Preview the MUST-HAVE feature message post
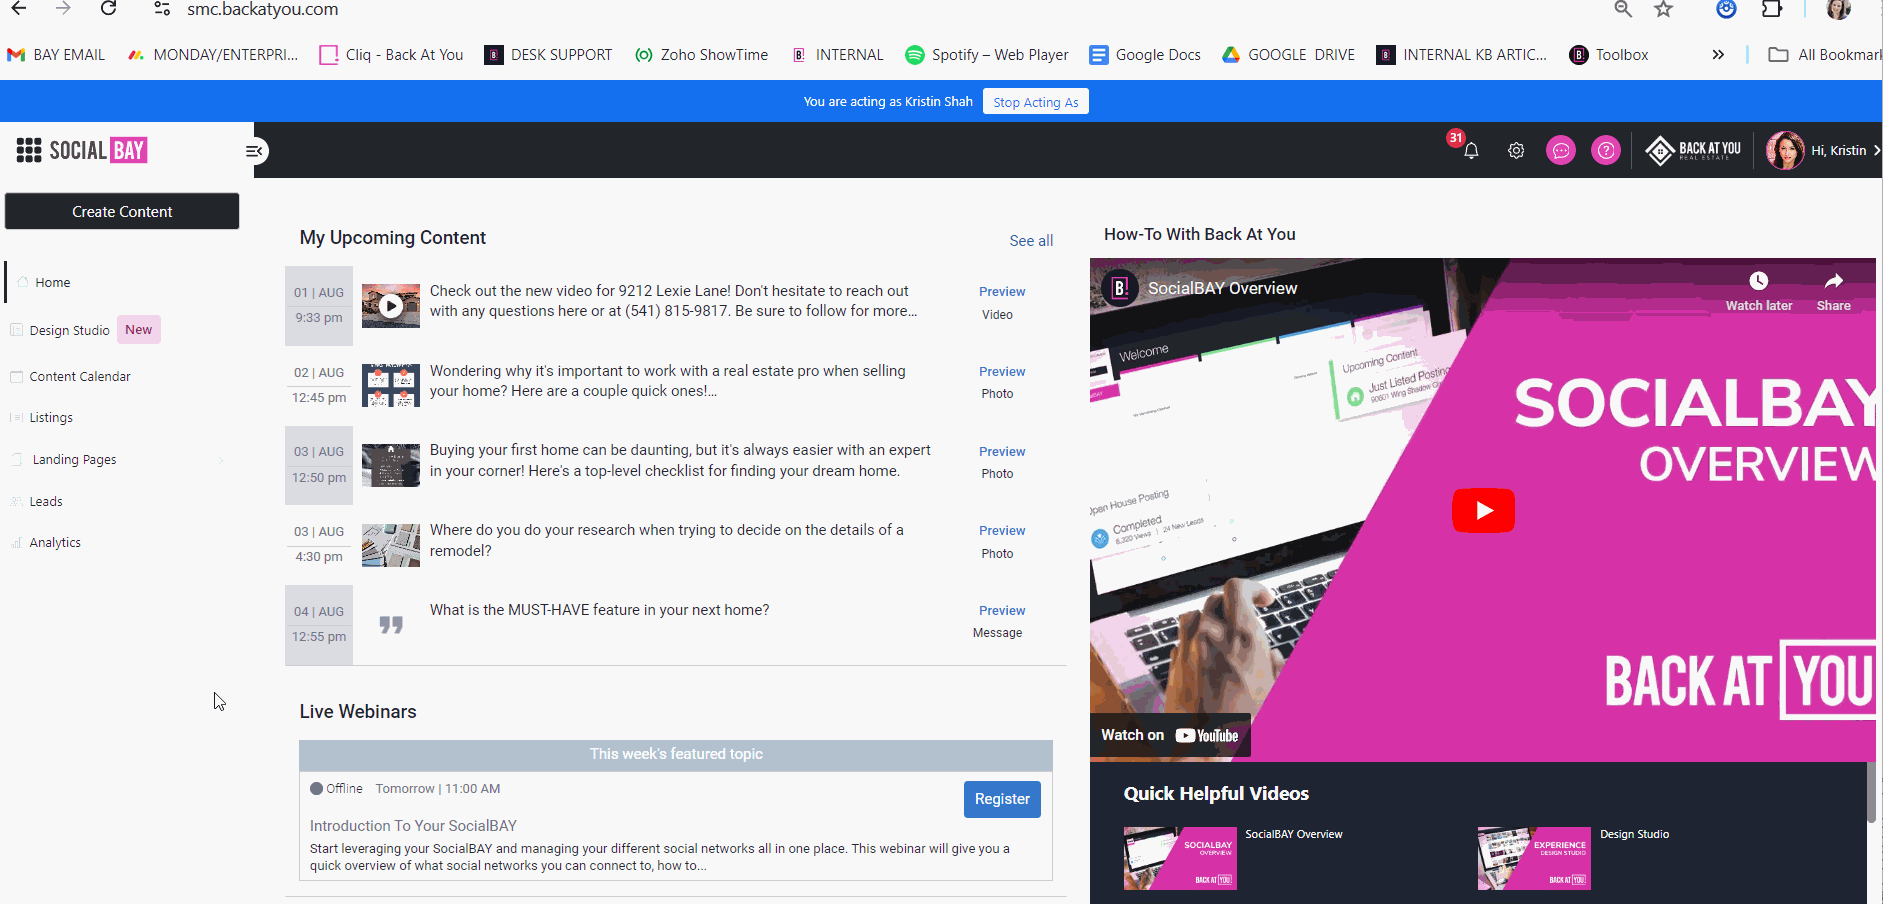 (1002, 611)
